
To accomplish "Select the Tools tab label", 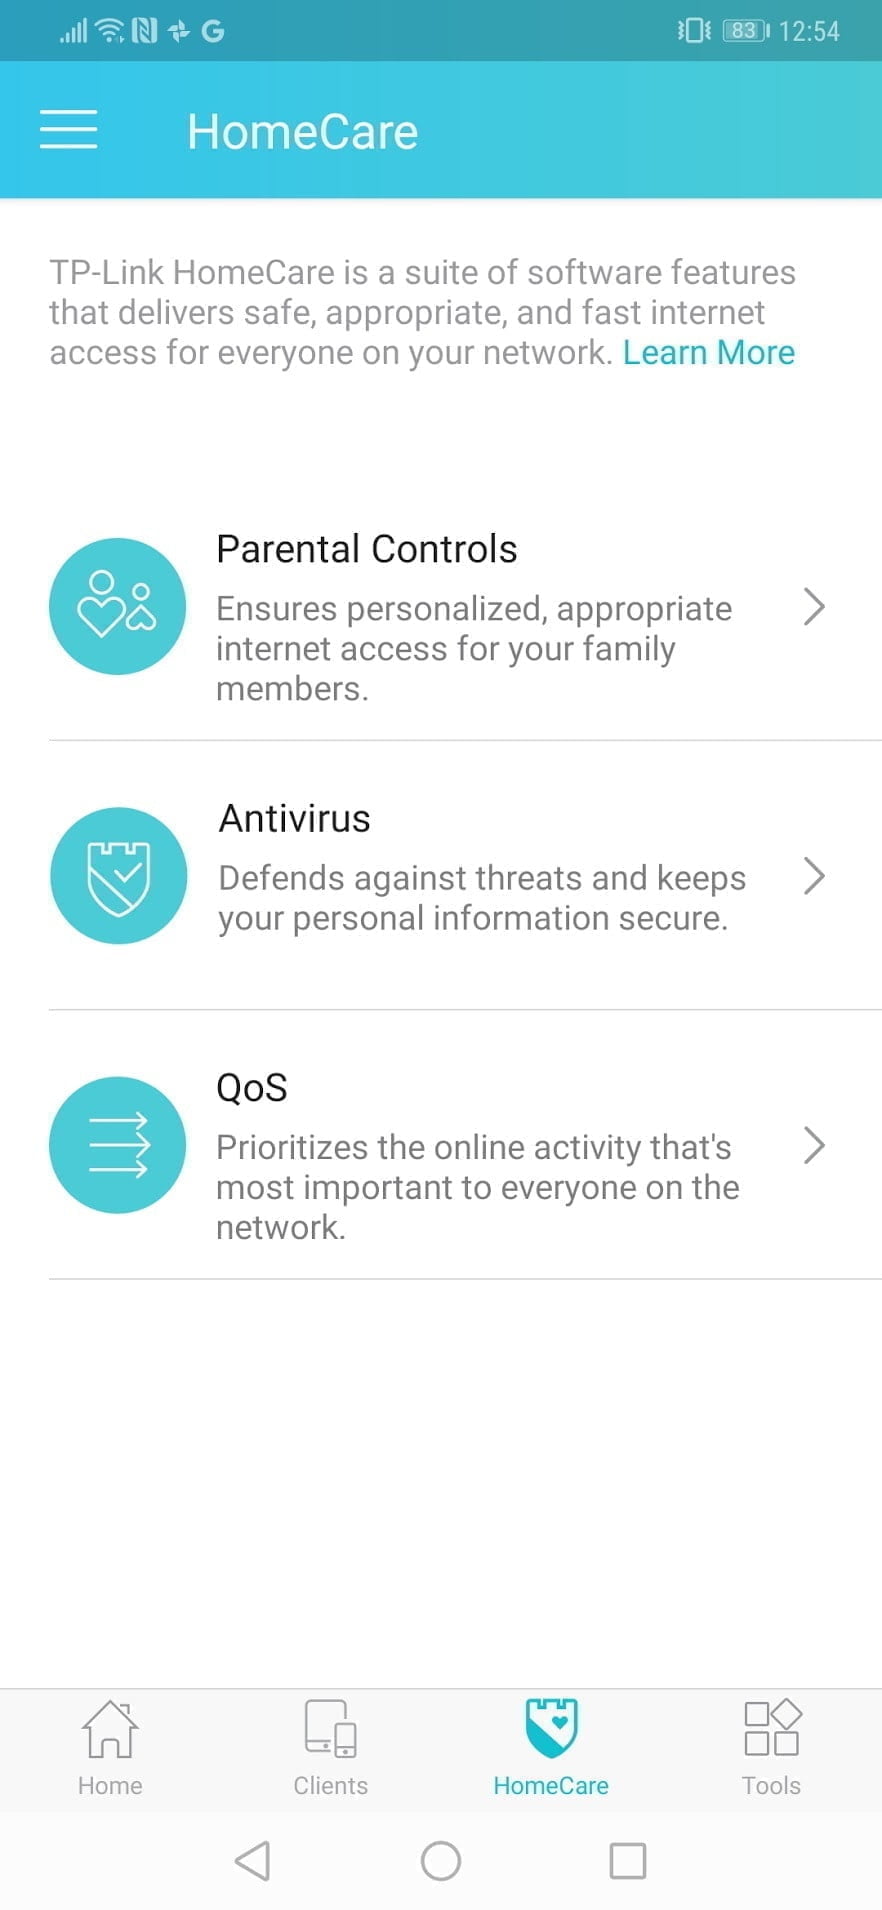I will pos(771,1786).
